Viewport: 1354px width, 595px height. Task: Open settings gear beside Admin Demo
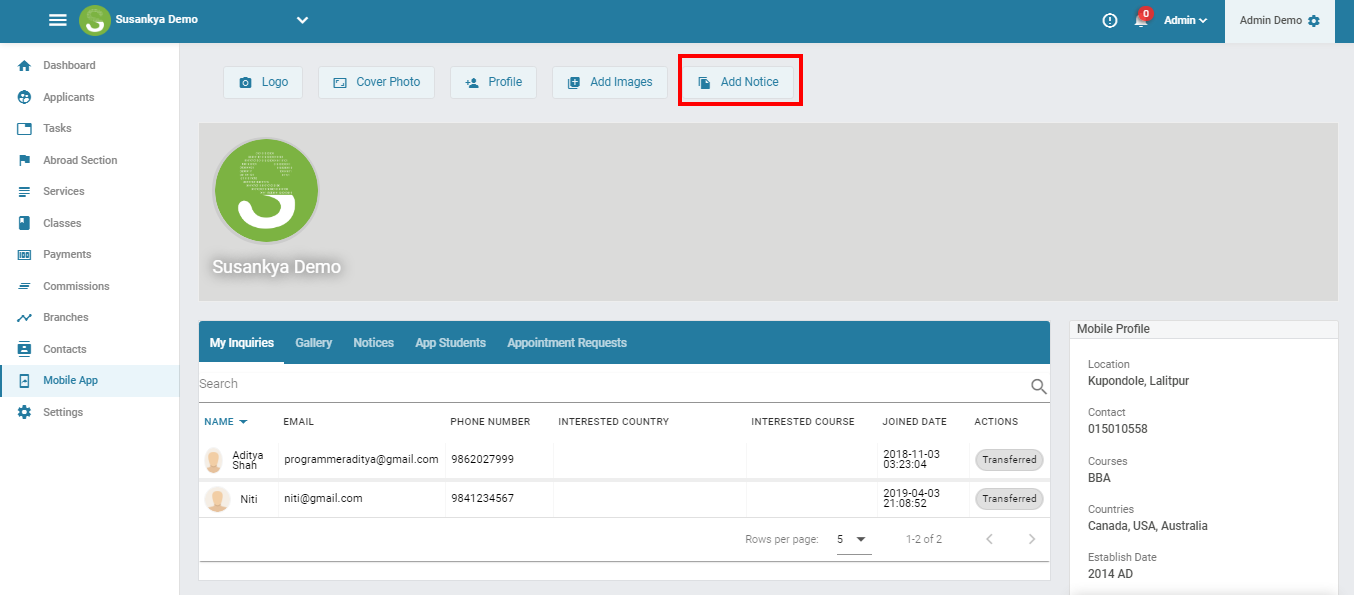pos(1314,21)
